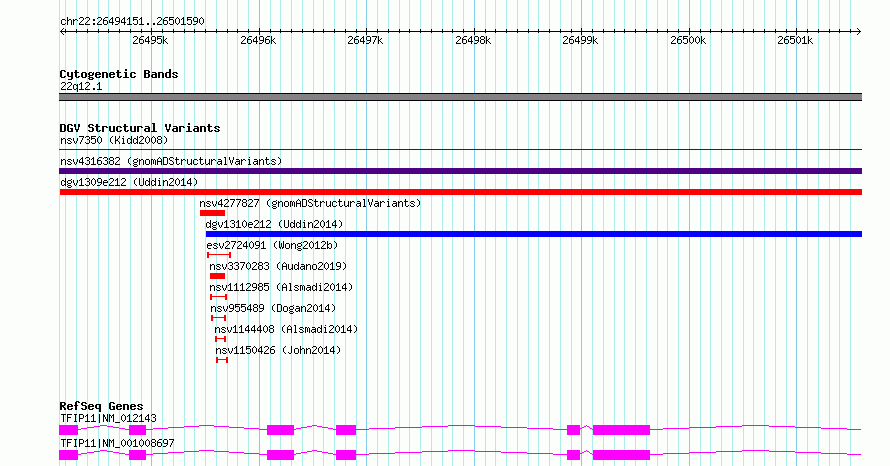Open variant label nsv3370283 (Audano2019)

click(x=278, y=266)
